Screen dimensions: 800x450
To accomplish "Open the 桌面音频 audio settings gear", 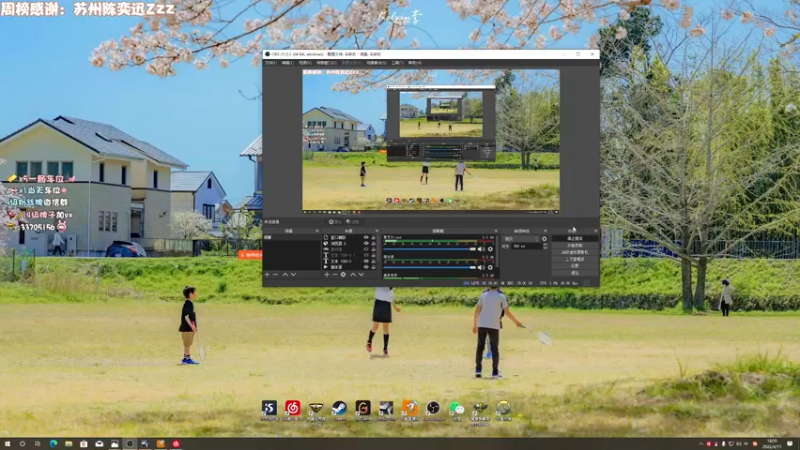I will 490,267.
